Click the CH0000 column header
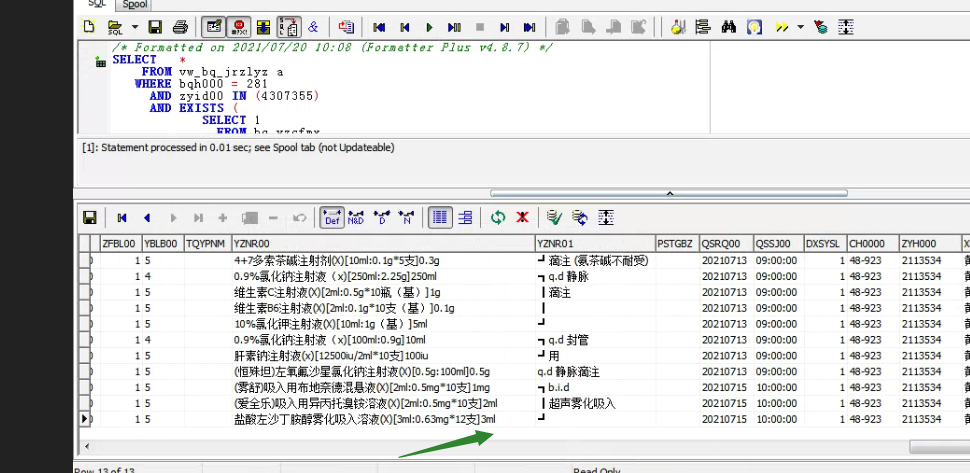The image size is (970, 473). (x=872, y=244)
